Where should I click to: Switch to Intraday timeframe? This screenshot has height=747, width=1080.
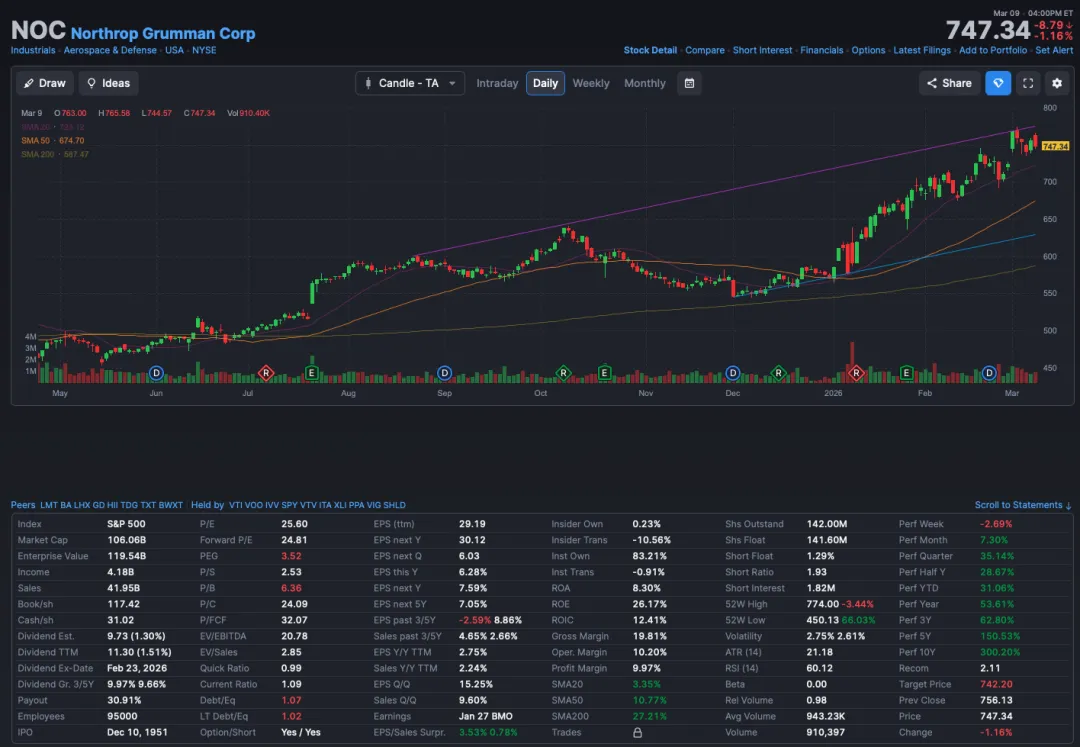tap(497, 83)
